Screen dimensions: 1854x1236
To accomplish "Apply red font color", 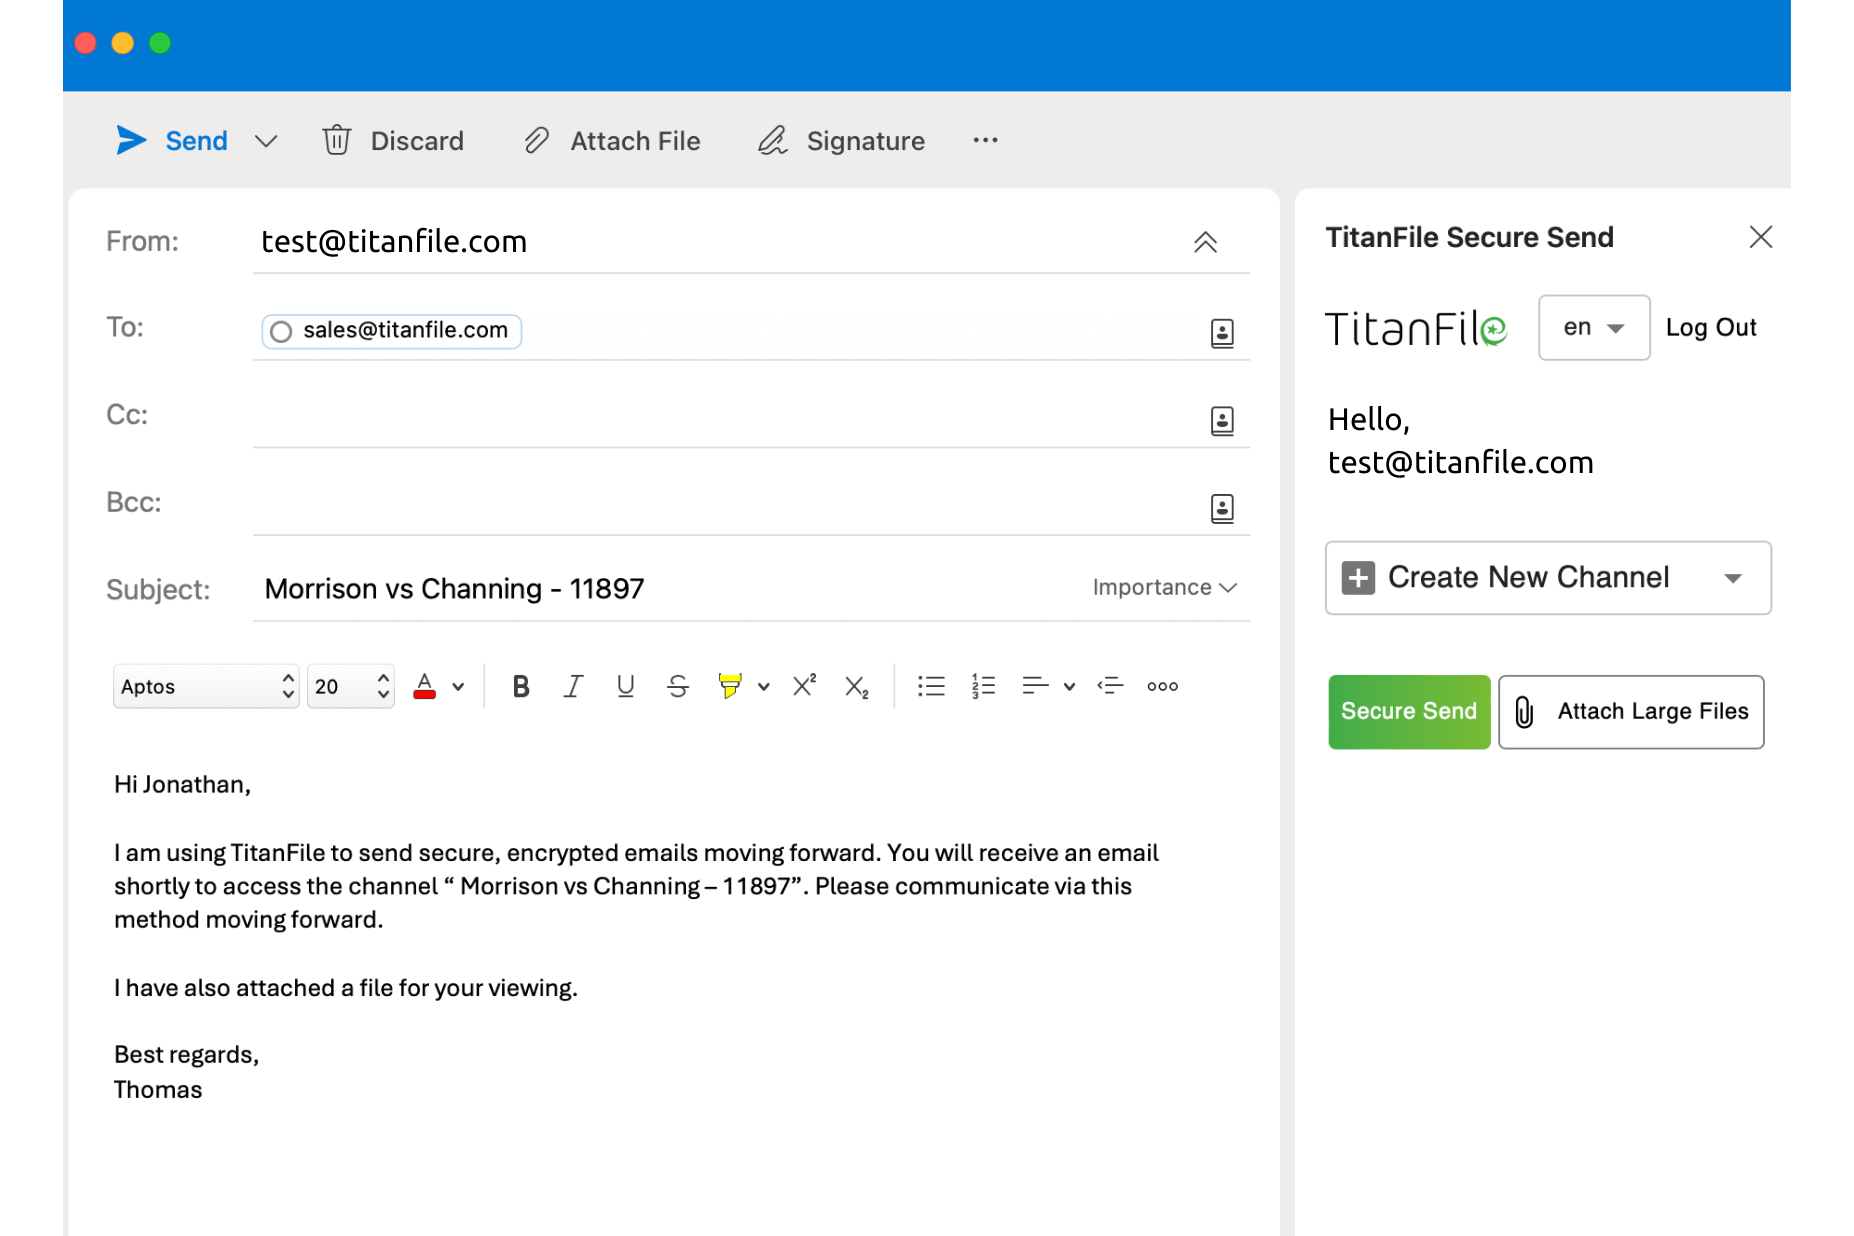I will 425,686.
